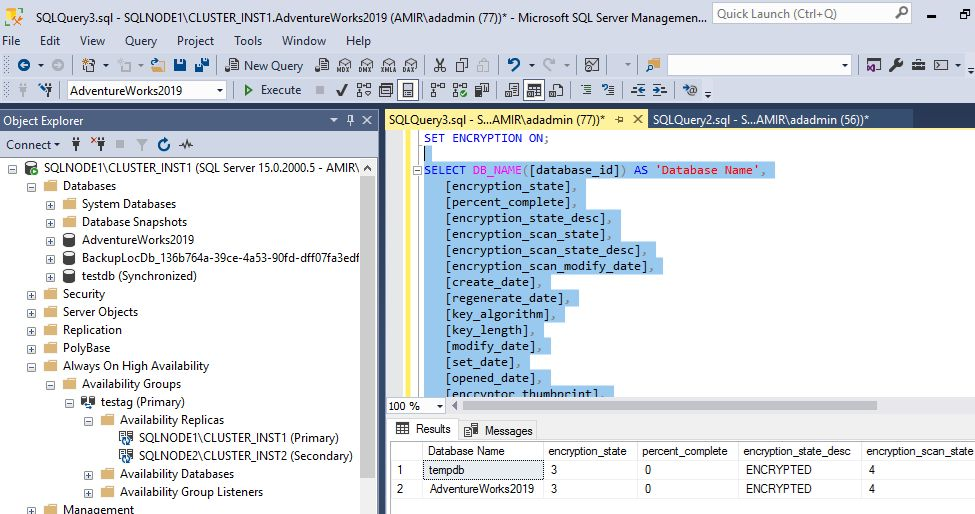Open the Activity Monitor icon in Object Explorer

coord(186,144)
